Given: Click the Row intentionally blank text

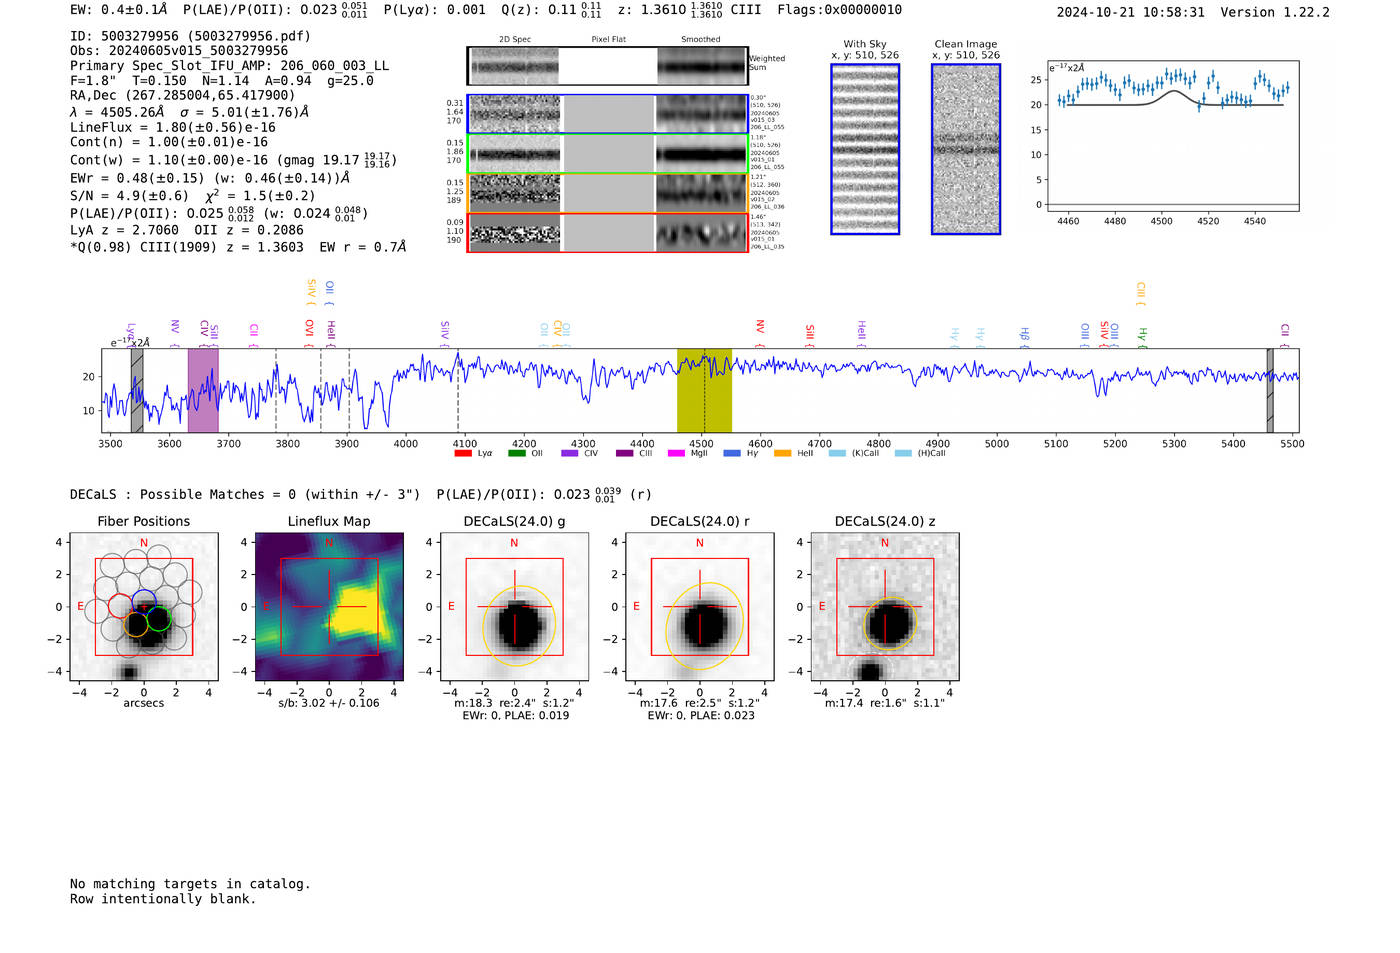Looking at the screenshot, I should coord(163,899).
